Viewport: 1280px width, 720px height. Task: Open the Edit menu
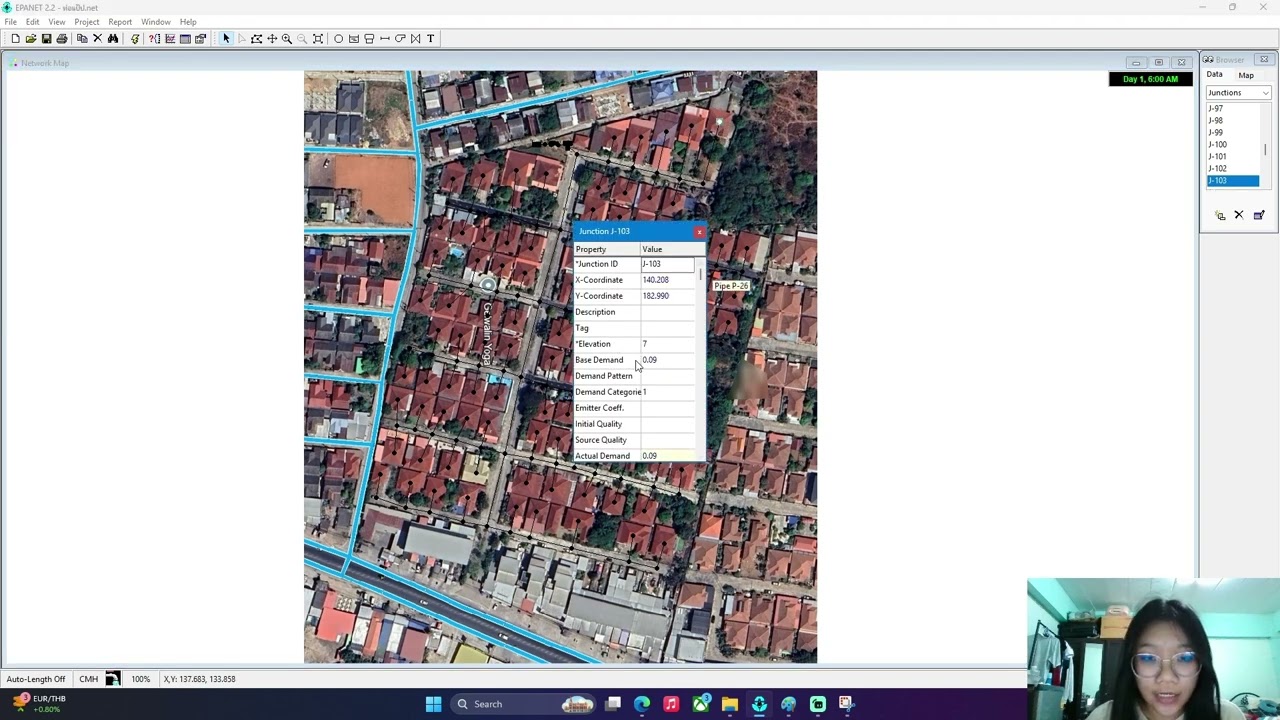[33, 22]
